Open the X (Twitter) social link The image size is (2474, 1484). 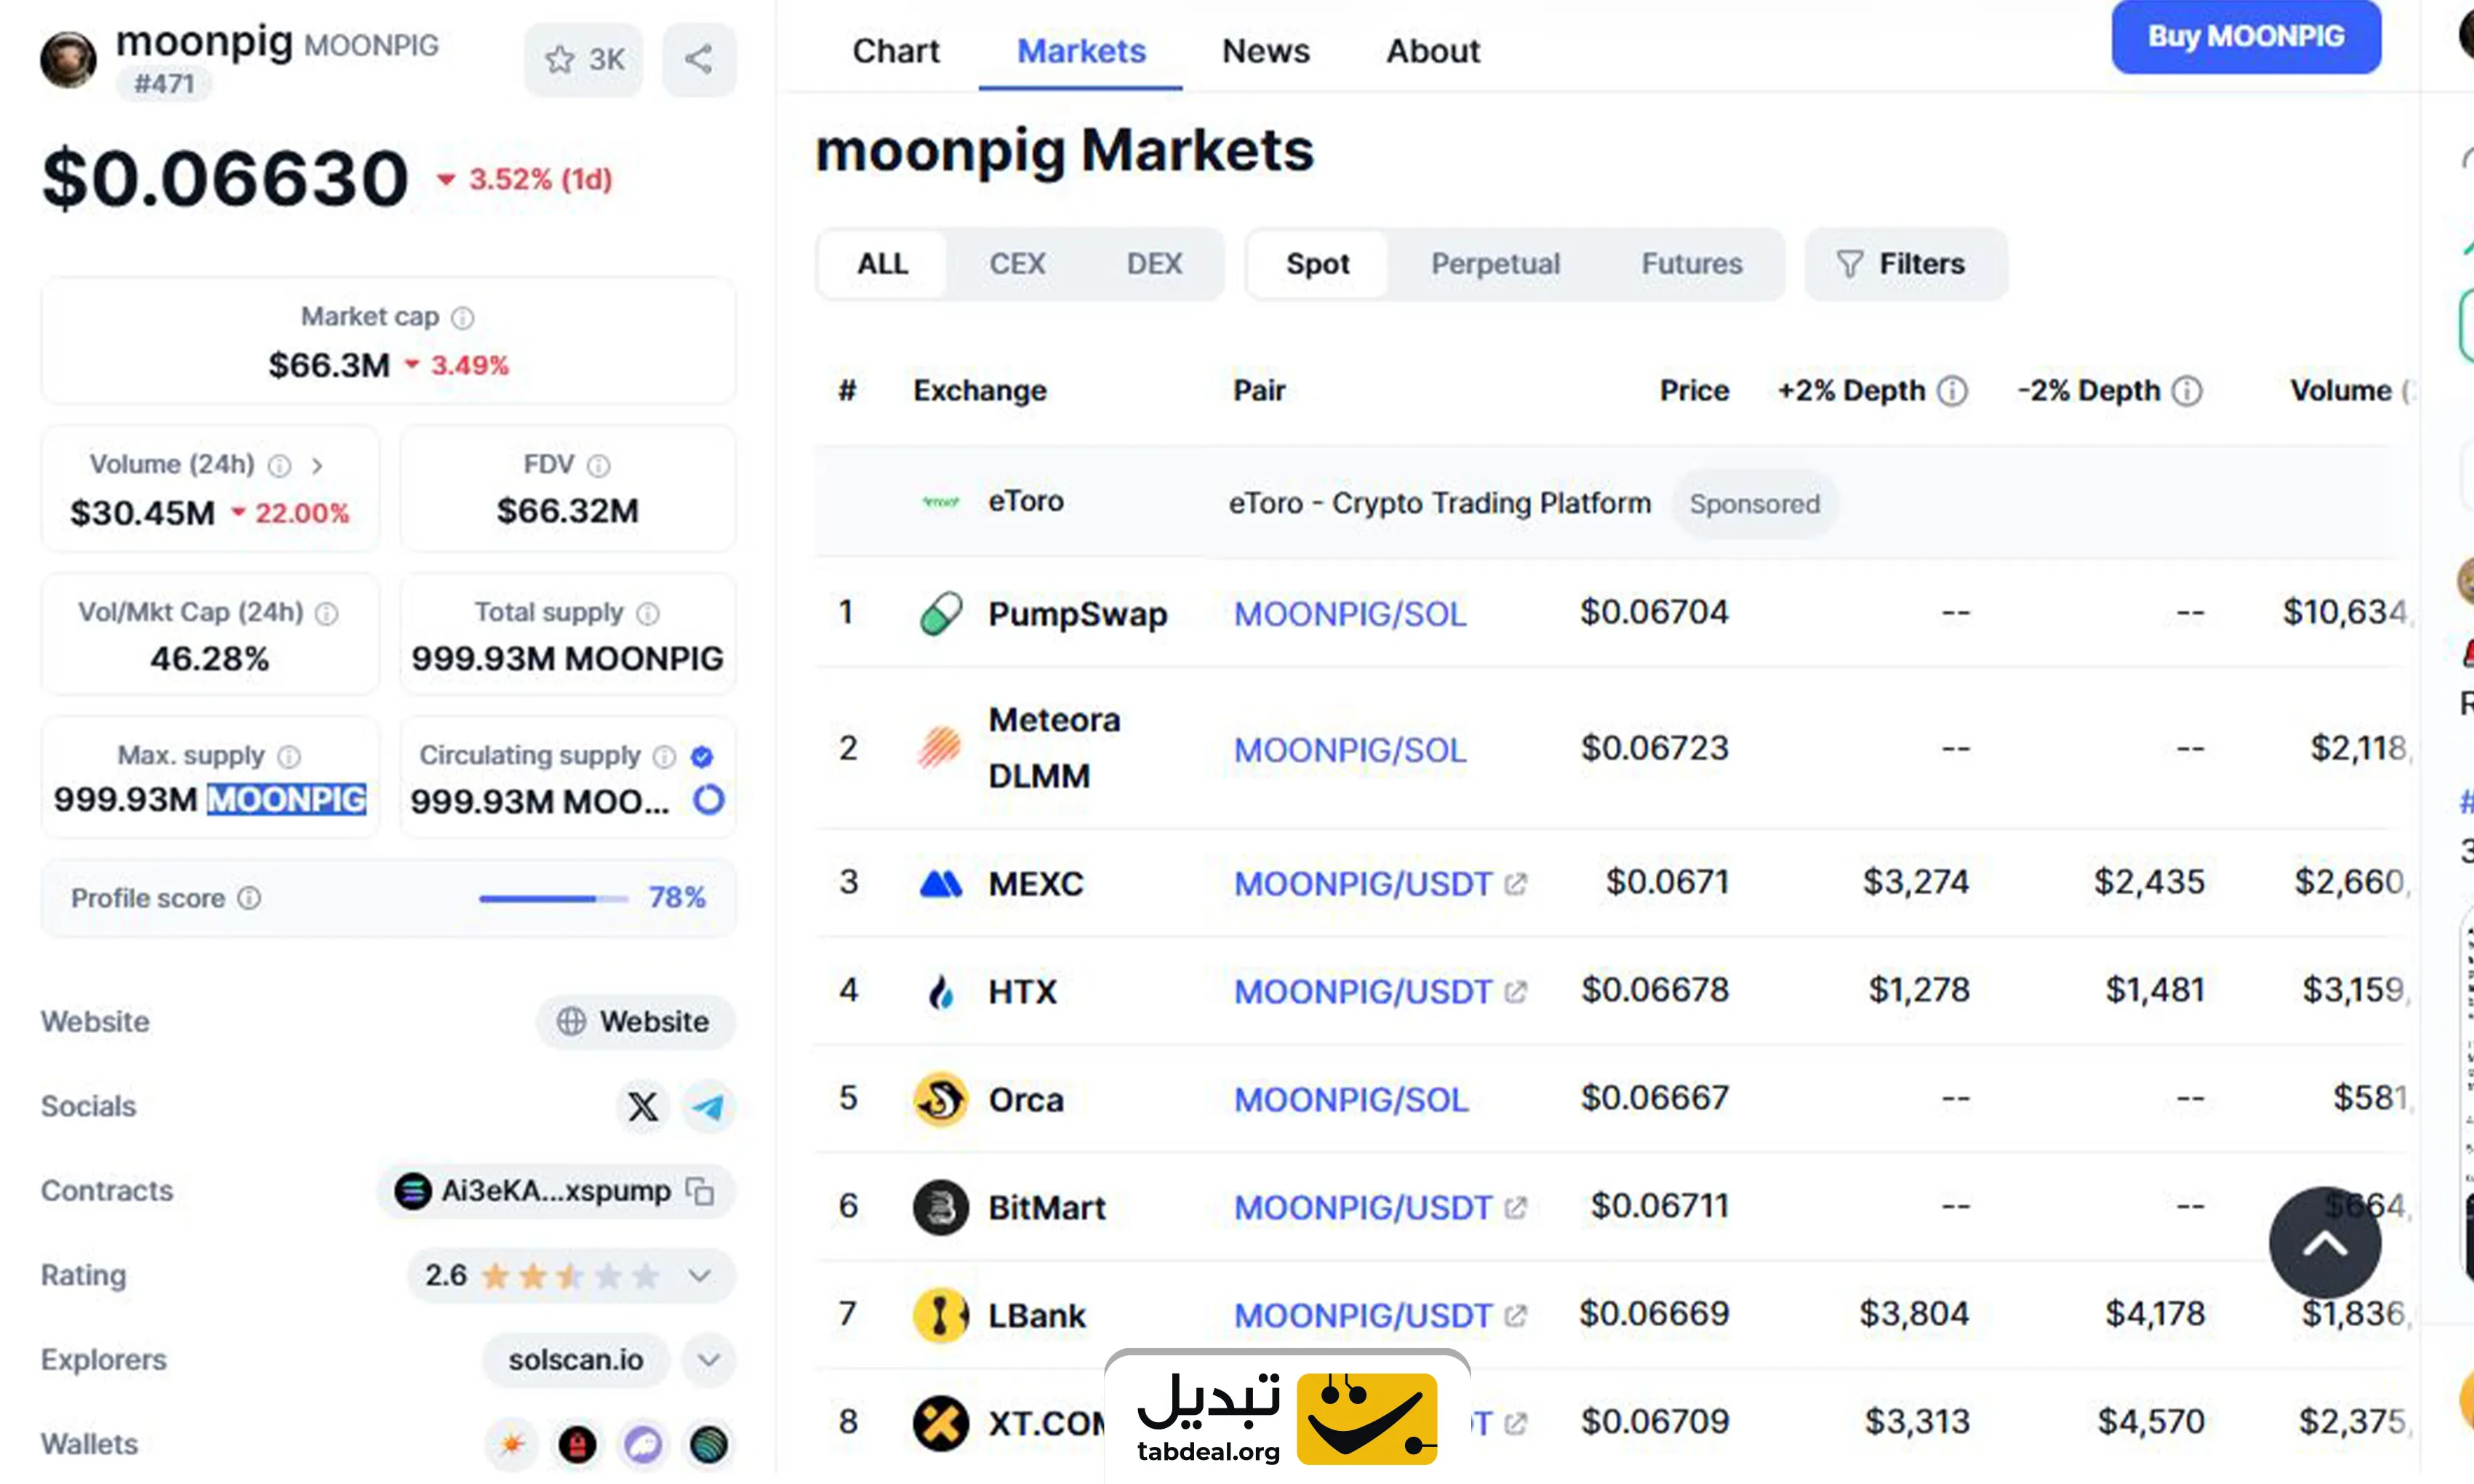tap(643, 1106)
